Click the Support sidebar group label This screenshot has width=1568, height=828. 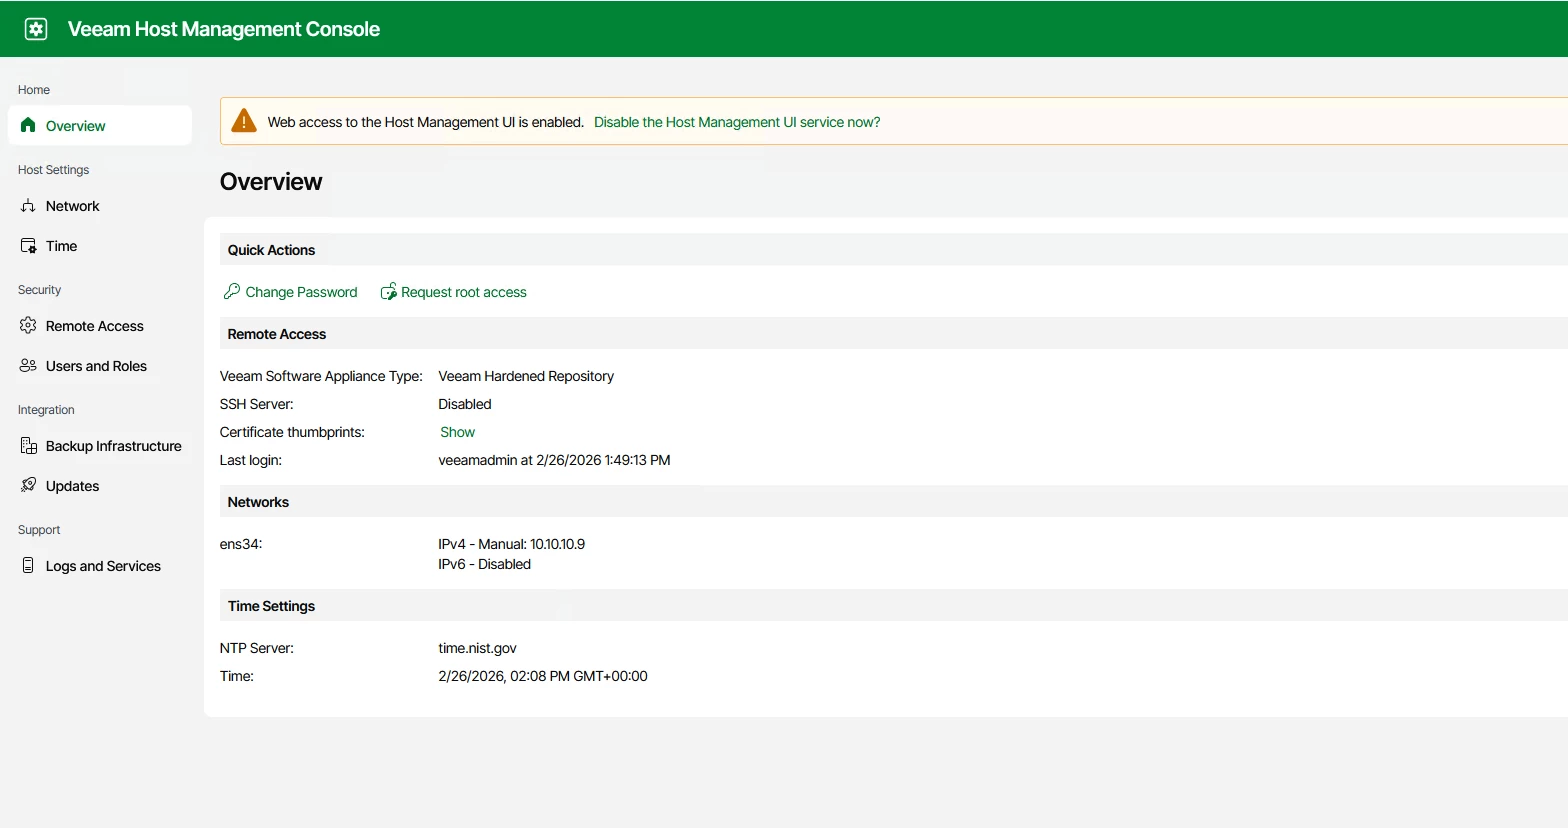[x=39, y=530]
